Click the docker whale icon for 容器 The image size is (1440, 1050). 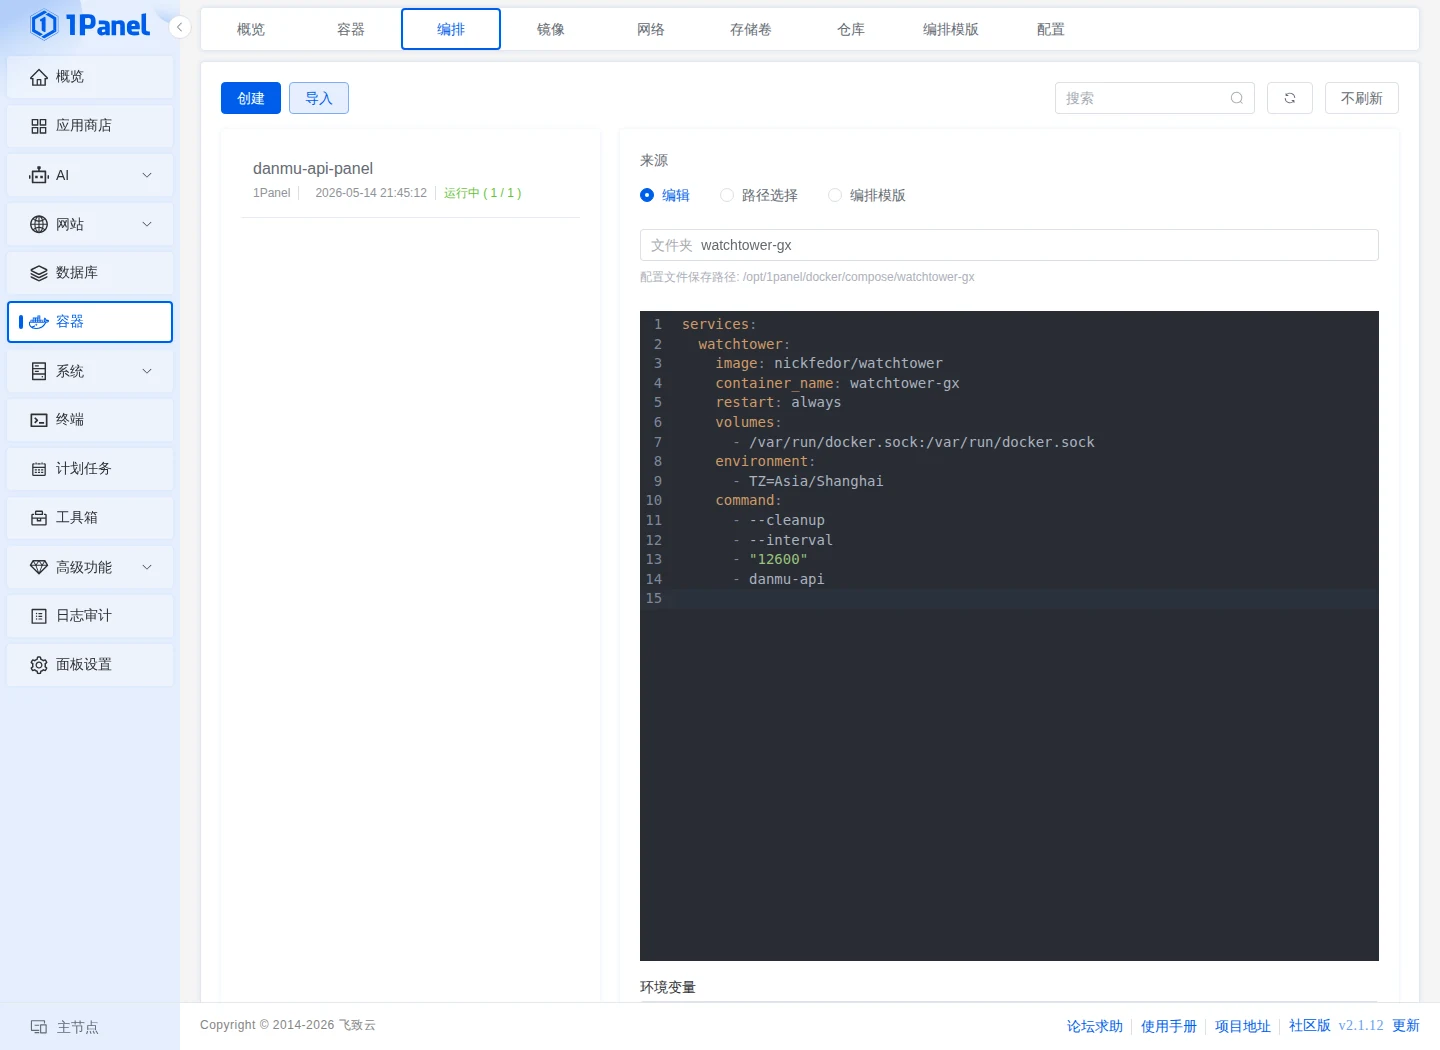point(39,322)
